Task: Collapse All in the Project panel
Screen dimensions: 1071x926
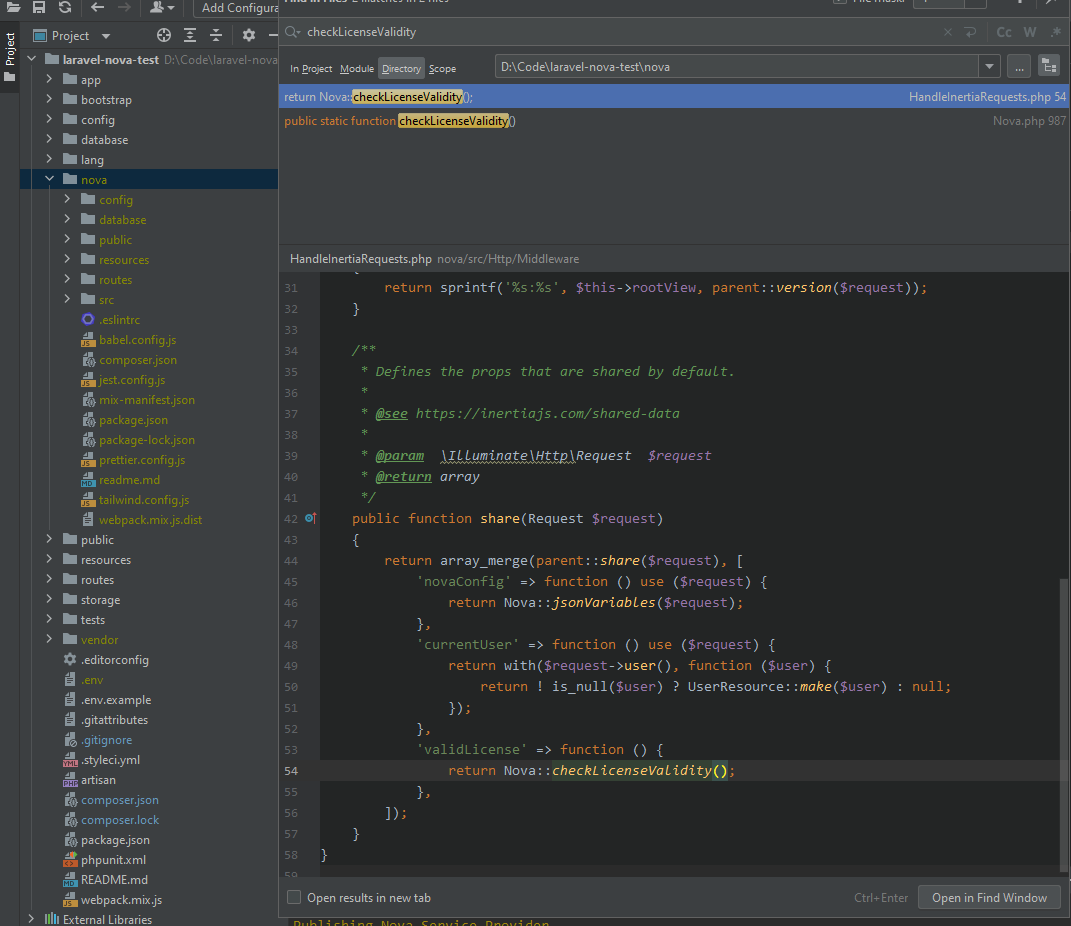Action: click(x=216, y=34)
